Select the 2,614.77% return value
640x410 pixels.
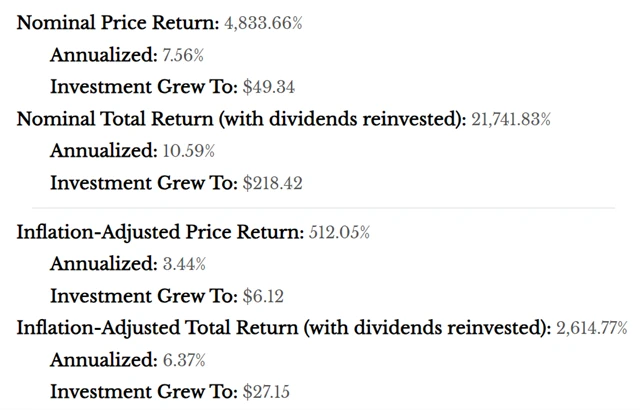point(597,327)
